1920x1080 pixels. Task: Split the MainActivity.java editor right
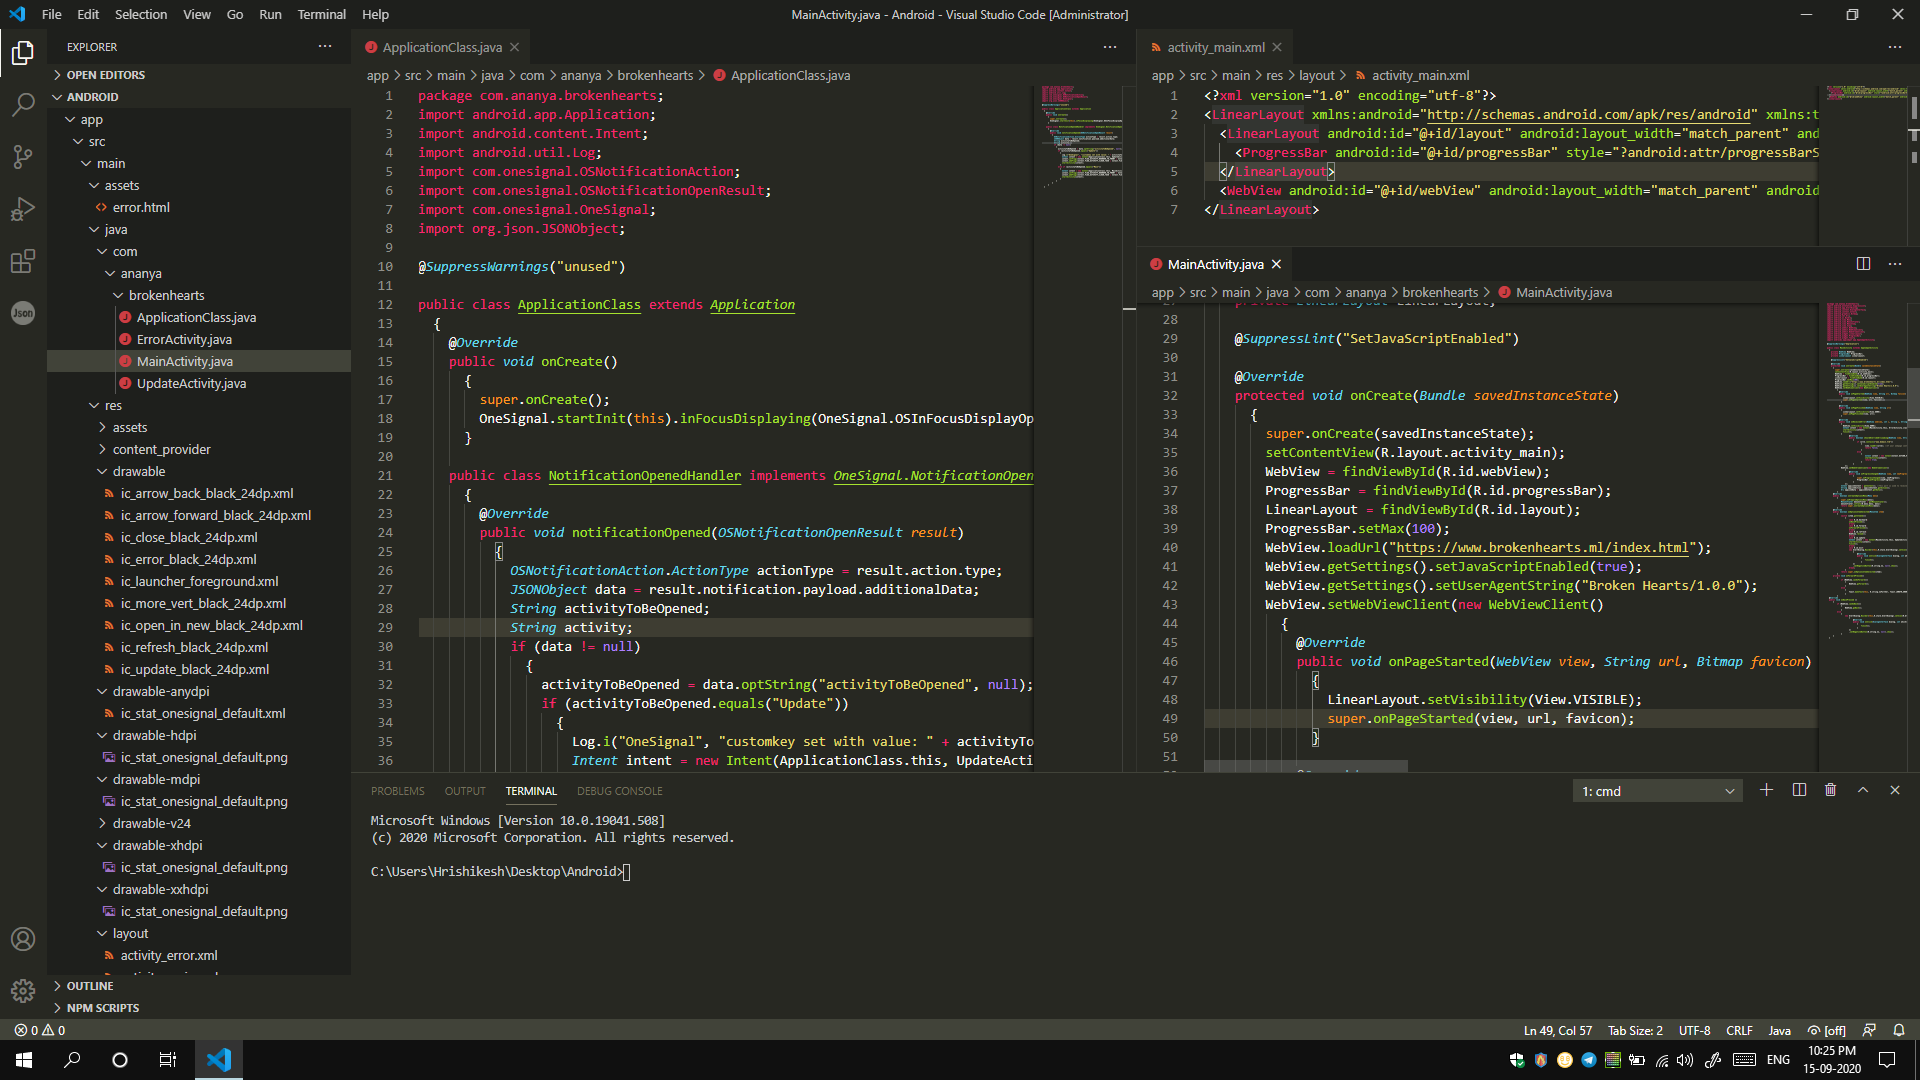(x=1864, y=264)
